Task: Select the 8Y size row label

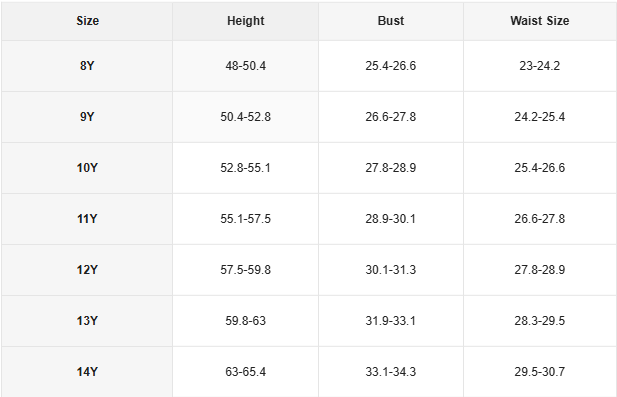Action: point(87,66)
